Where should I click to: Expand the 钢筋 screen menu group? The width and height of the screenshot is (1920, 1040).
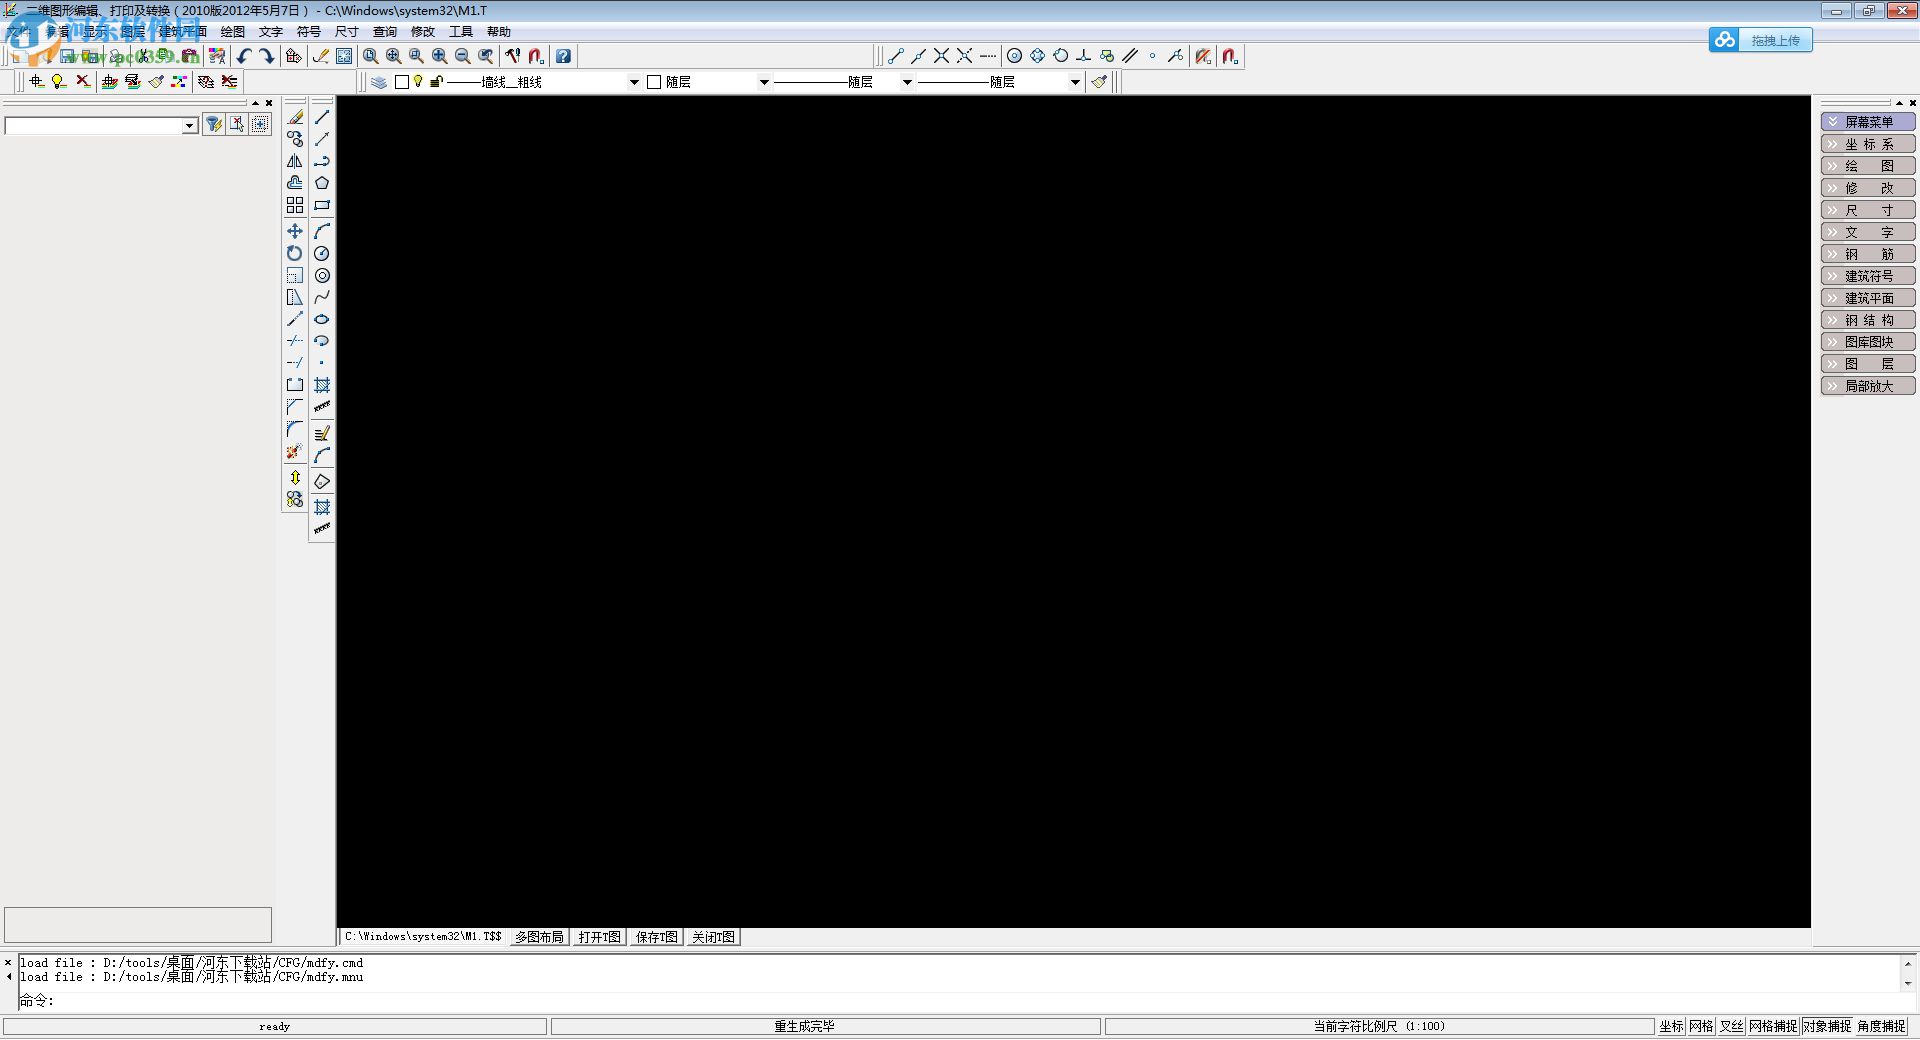click(1868, 254)
